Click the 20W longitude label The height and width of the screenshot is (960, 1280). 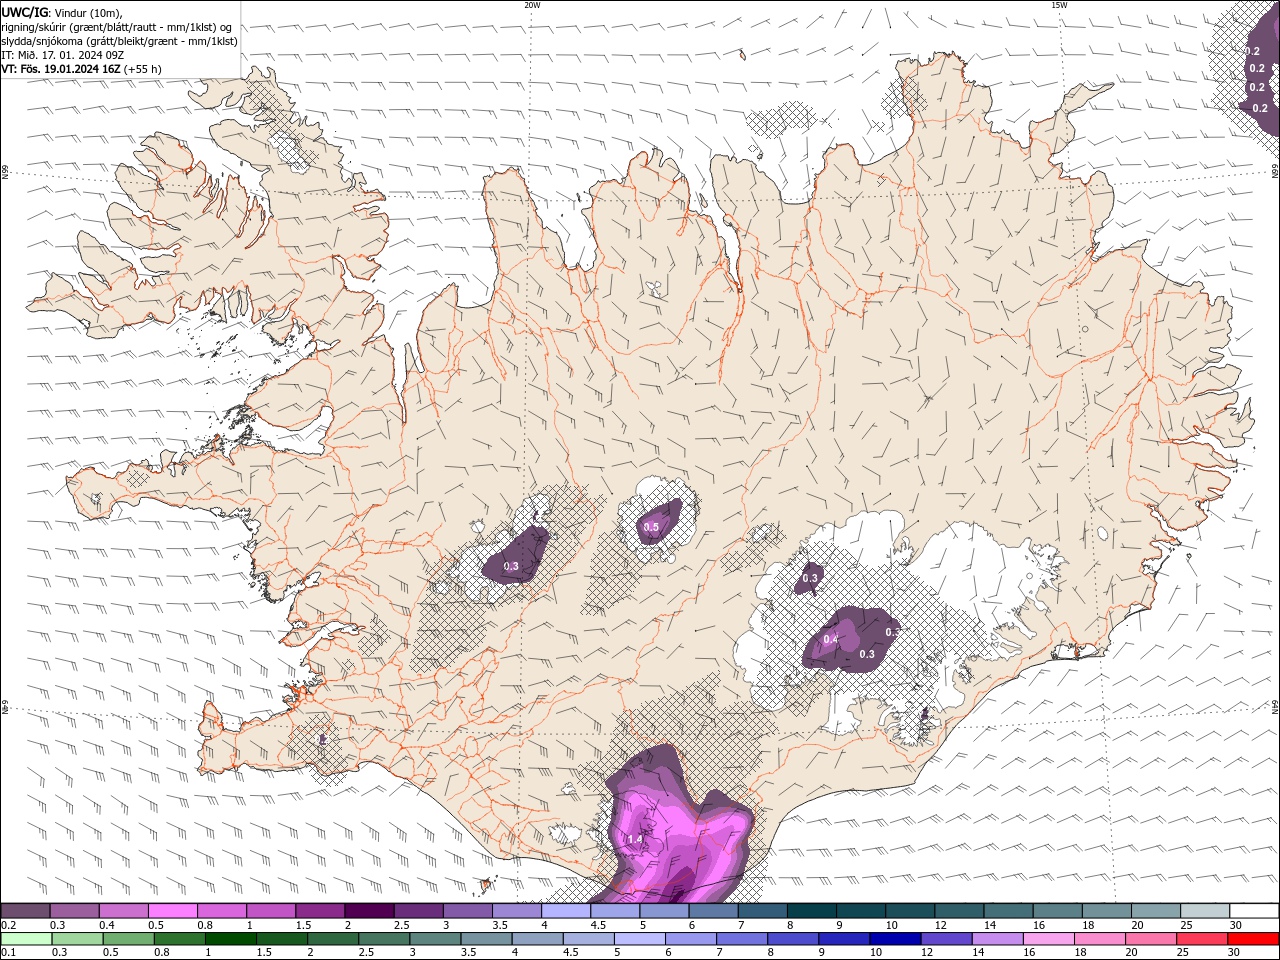click(x=532, y=5)
